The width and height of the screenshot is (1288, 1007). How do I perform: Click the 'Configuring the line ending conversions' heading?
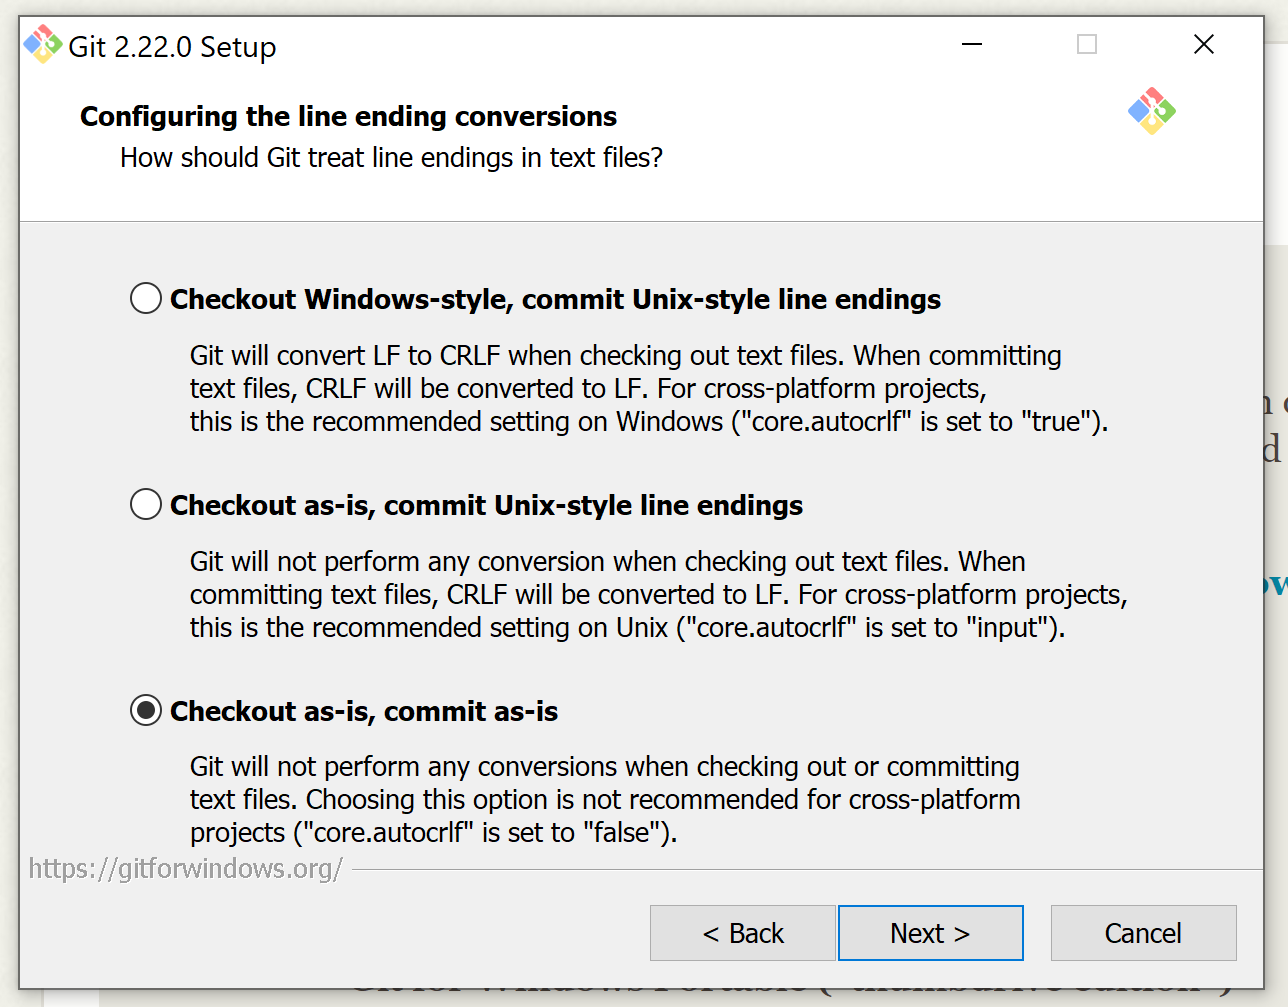point(348,117)
